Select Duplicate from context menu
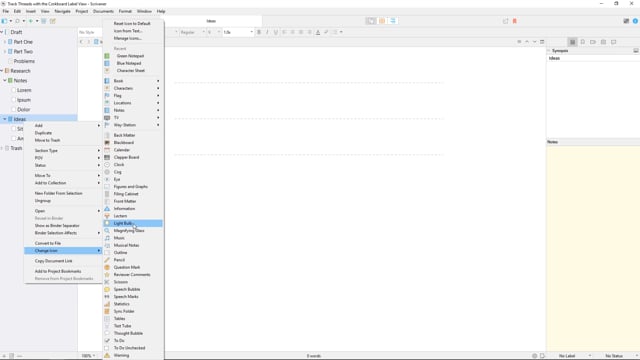Image resolution: width=640 pixels, height=360 pixels. 63,133
